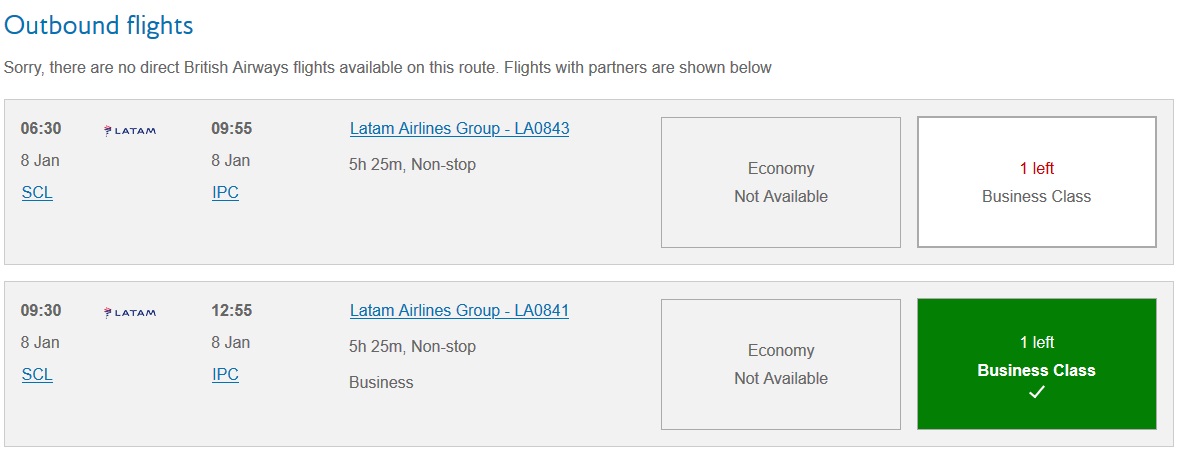The image size is (1180, 452).
Task: Choose Economy Not Available box for LA0841
Action: coord(780,364)
